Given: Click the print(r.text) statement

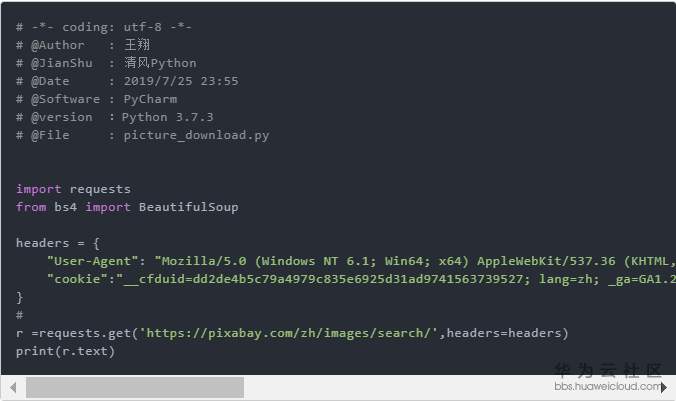Looking at the screenshot, I should (x=66, y=351).
